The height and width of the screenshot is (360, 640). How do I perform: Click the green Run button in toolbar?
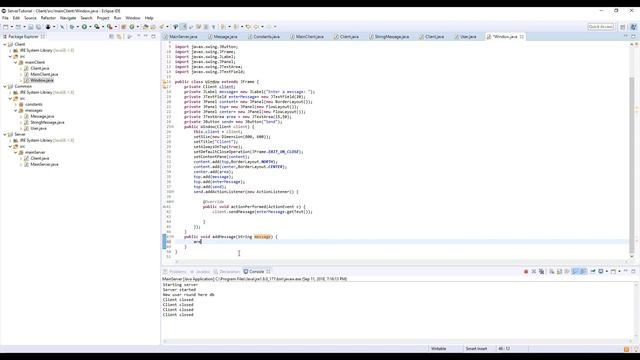(x=84, y=27)
